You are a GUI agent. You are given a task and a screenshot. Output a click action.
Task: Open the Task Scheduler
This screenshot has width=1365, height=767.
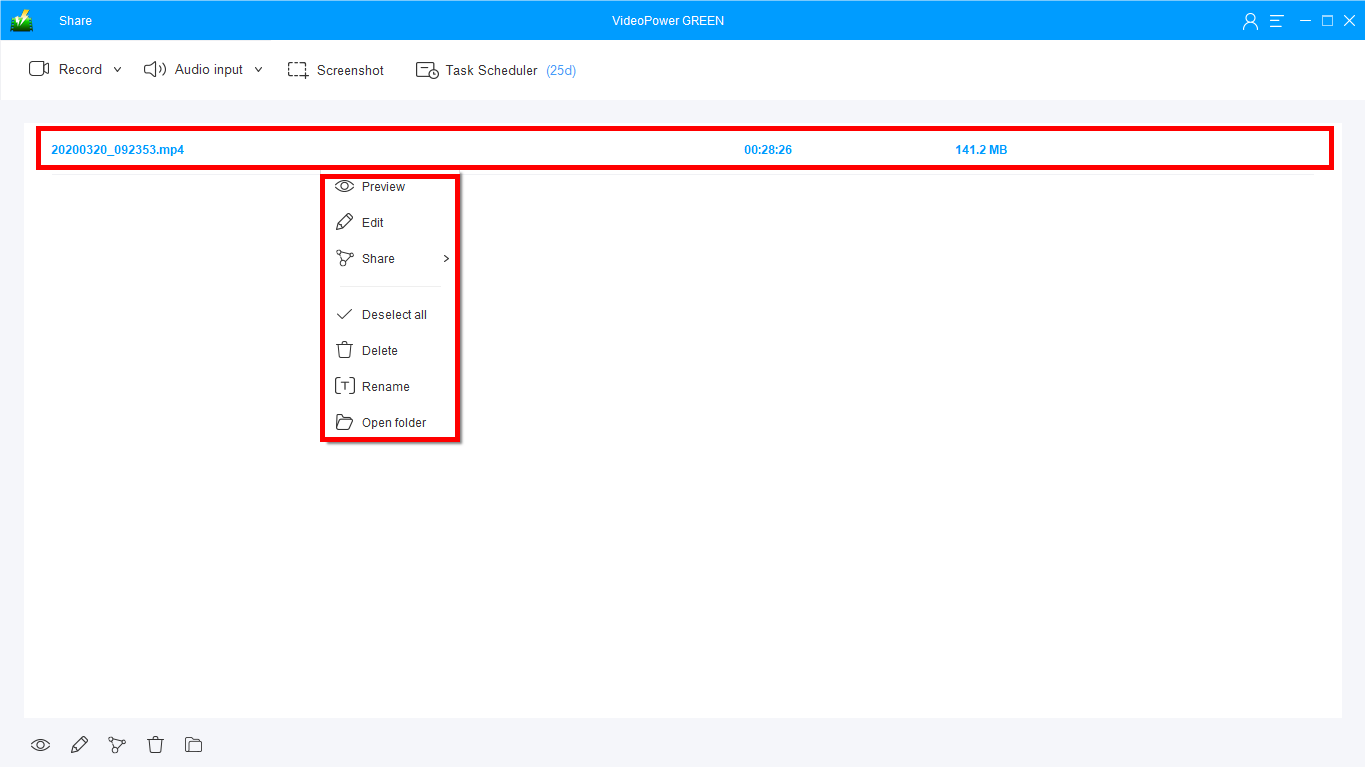(477, 70)
